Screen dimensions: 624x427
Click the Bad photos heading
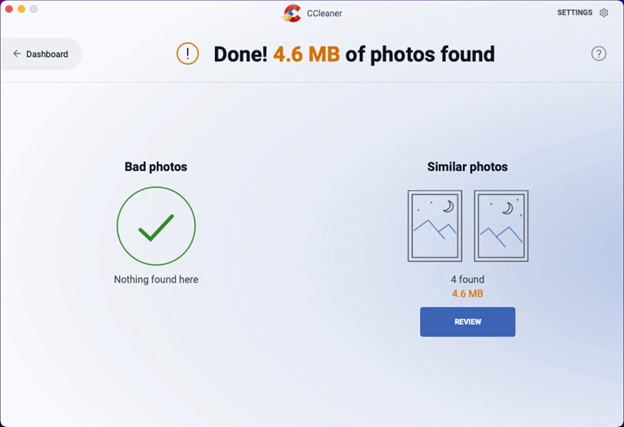click(x=156, y=166)
